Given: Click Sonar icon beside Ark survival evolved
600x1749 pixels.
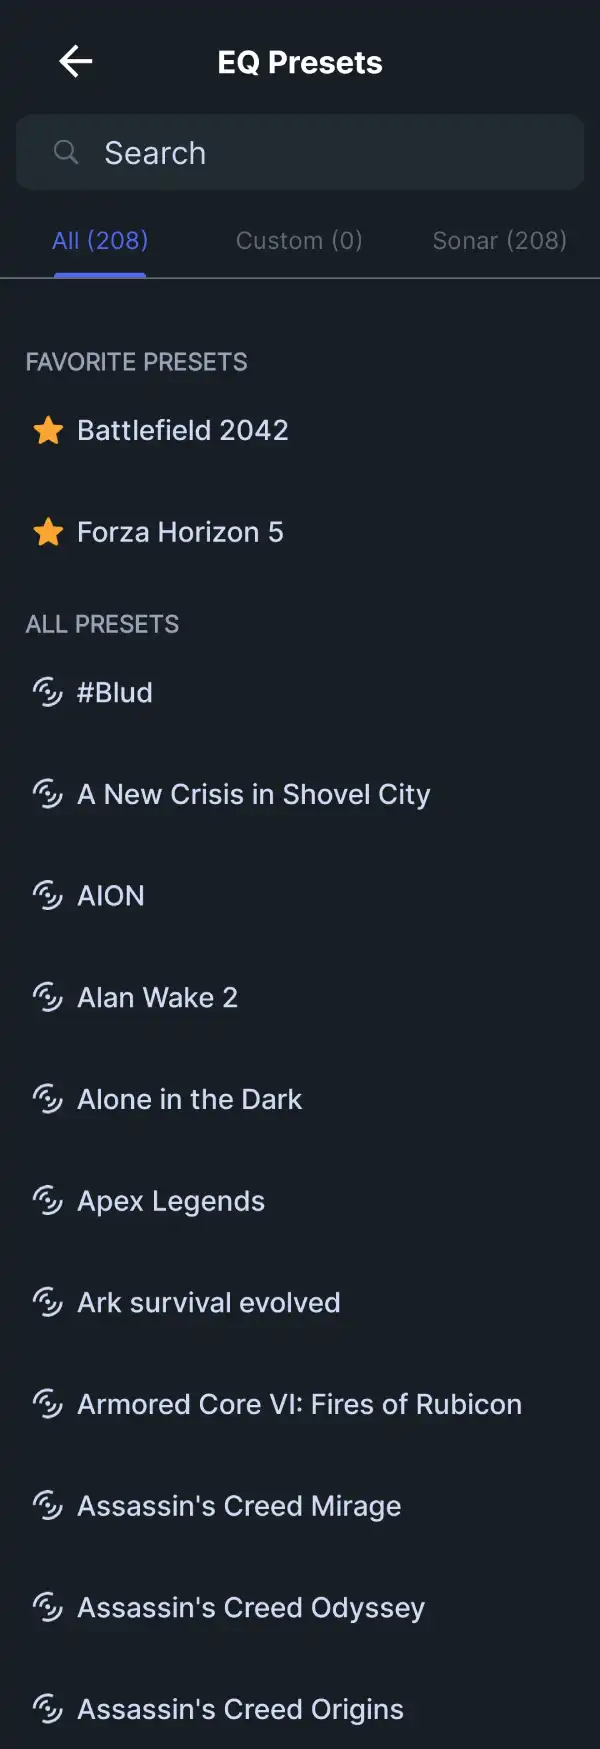Looking at the screenshot, I should tap(48, 1302).
